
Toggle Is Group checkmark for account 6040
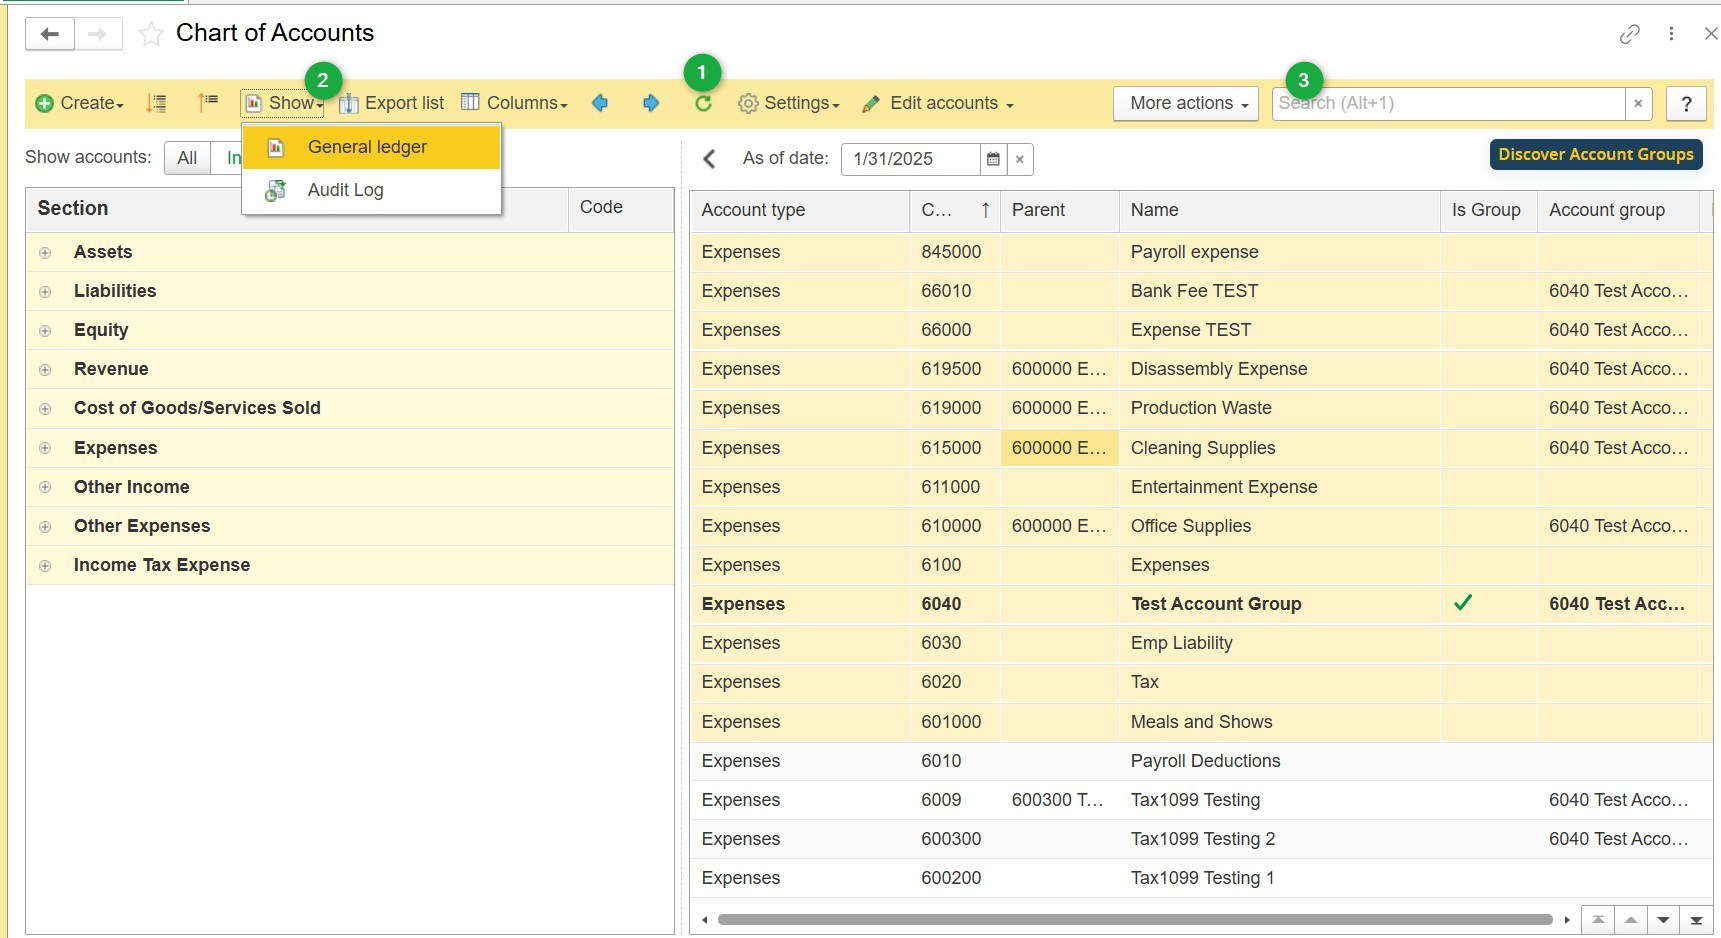click(1463, 603)
